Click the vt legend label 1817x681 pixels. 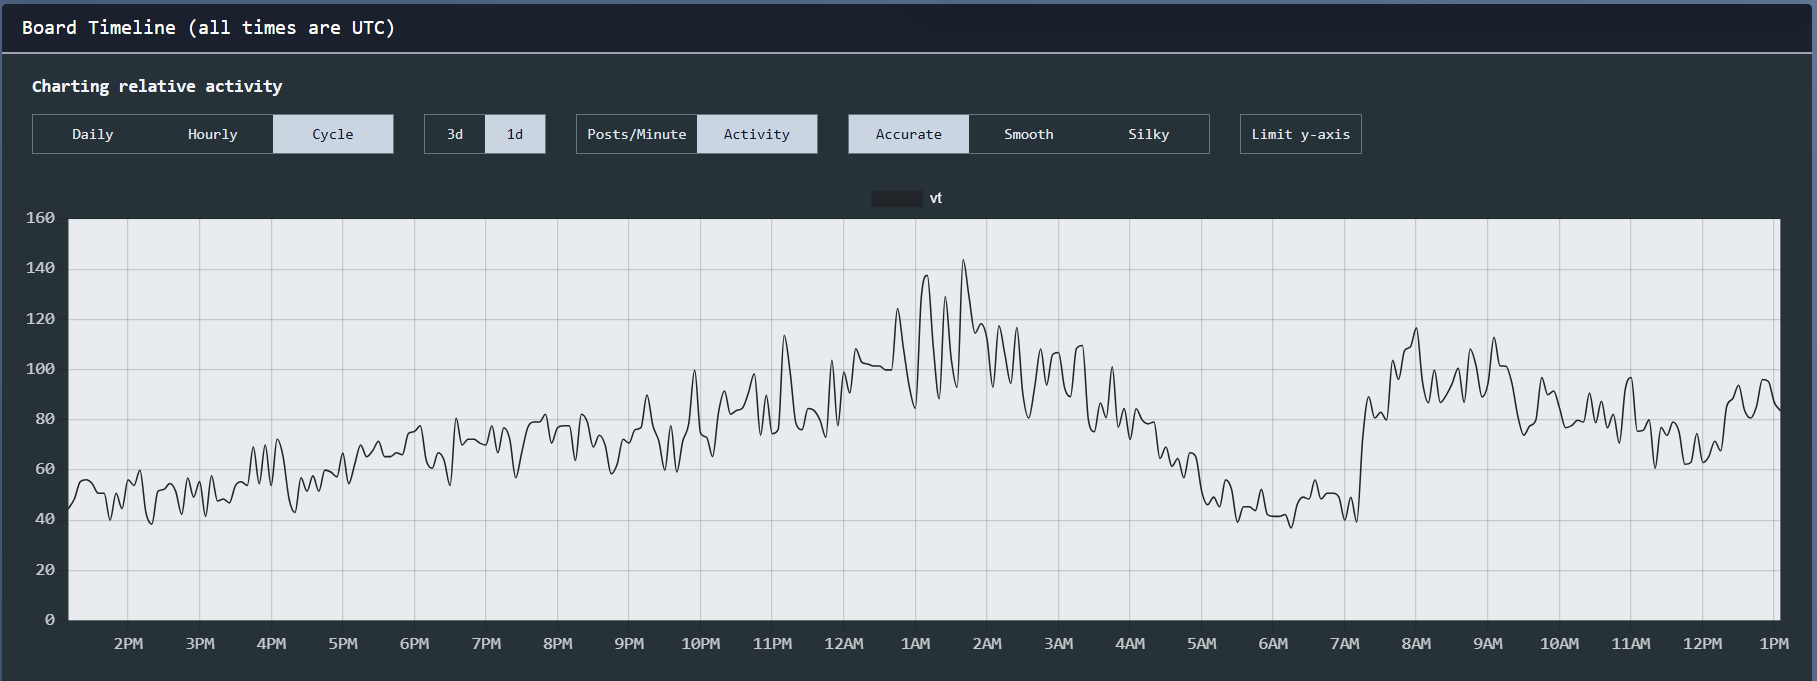coord(936,198)
